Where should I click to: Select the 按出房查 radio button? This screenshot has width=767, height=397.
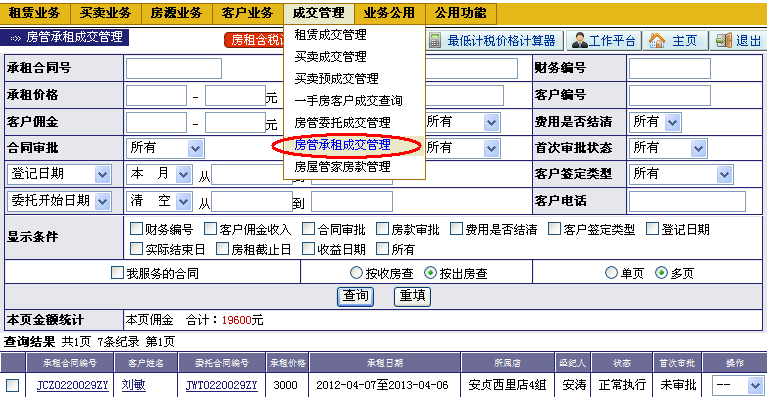pyautogui.click(x=430, y=272)
